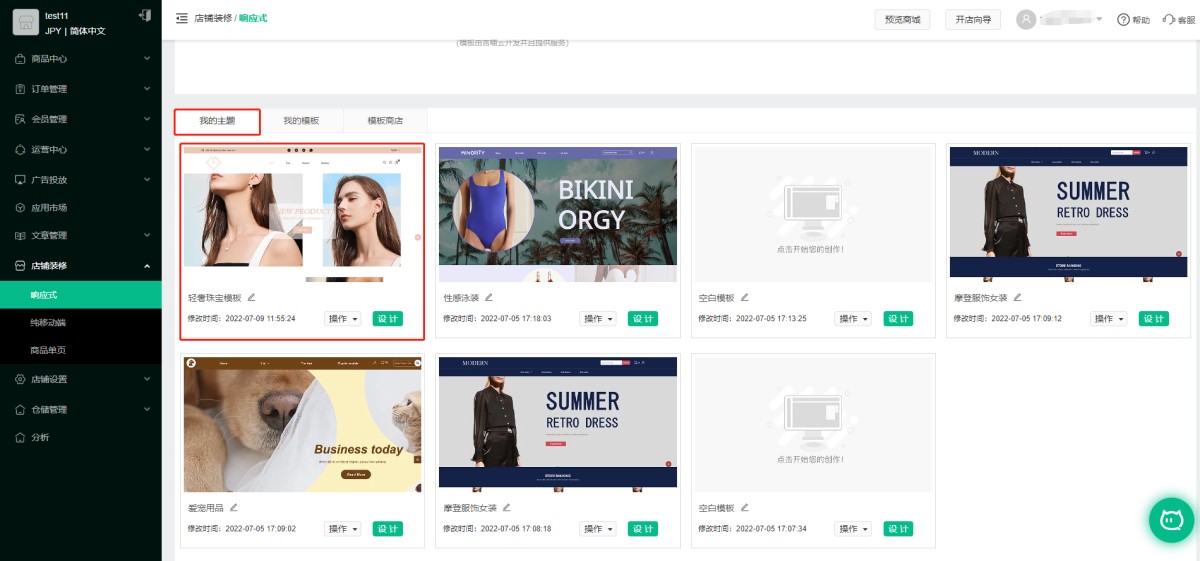Screen dimensions: 1200x561
Task: Expand the 商品中心 sidebar menu
Action: click(80, 59)
